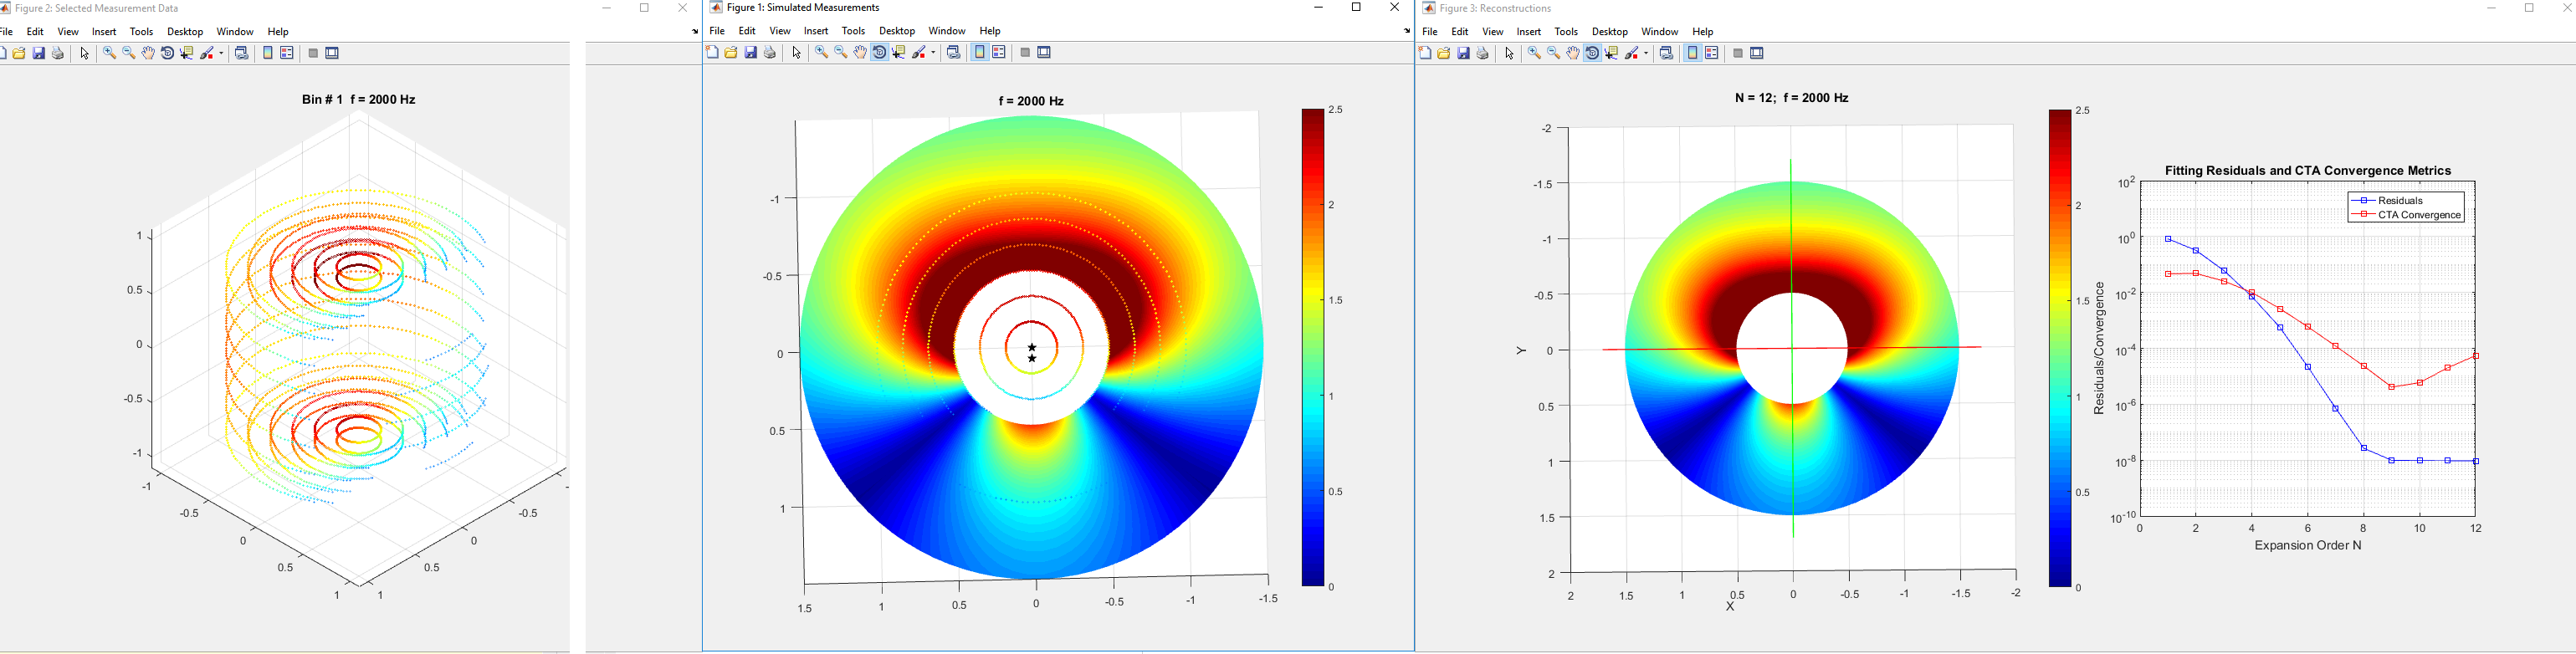The height and width of the screenshot is (654, 2576).
Task: Select Data Cursor tool in Figure 1
Action: (899, 52)
